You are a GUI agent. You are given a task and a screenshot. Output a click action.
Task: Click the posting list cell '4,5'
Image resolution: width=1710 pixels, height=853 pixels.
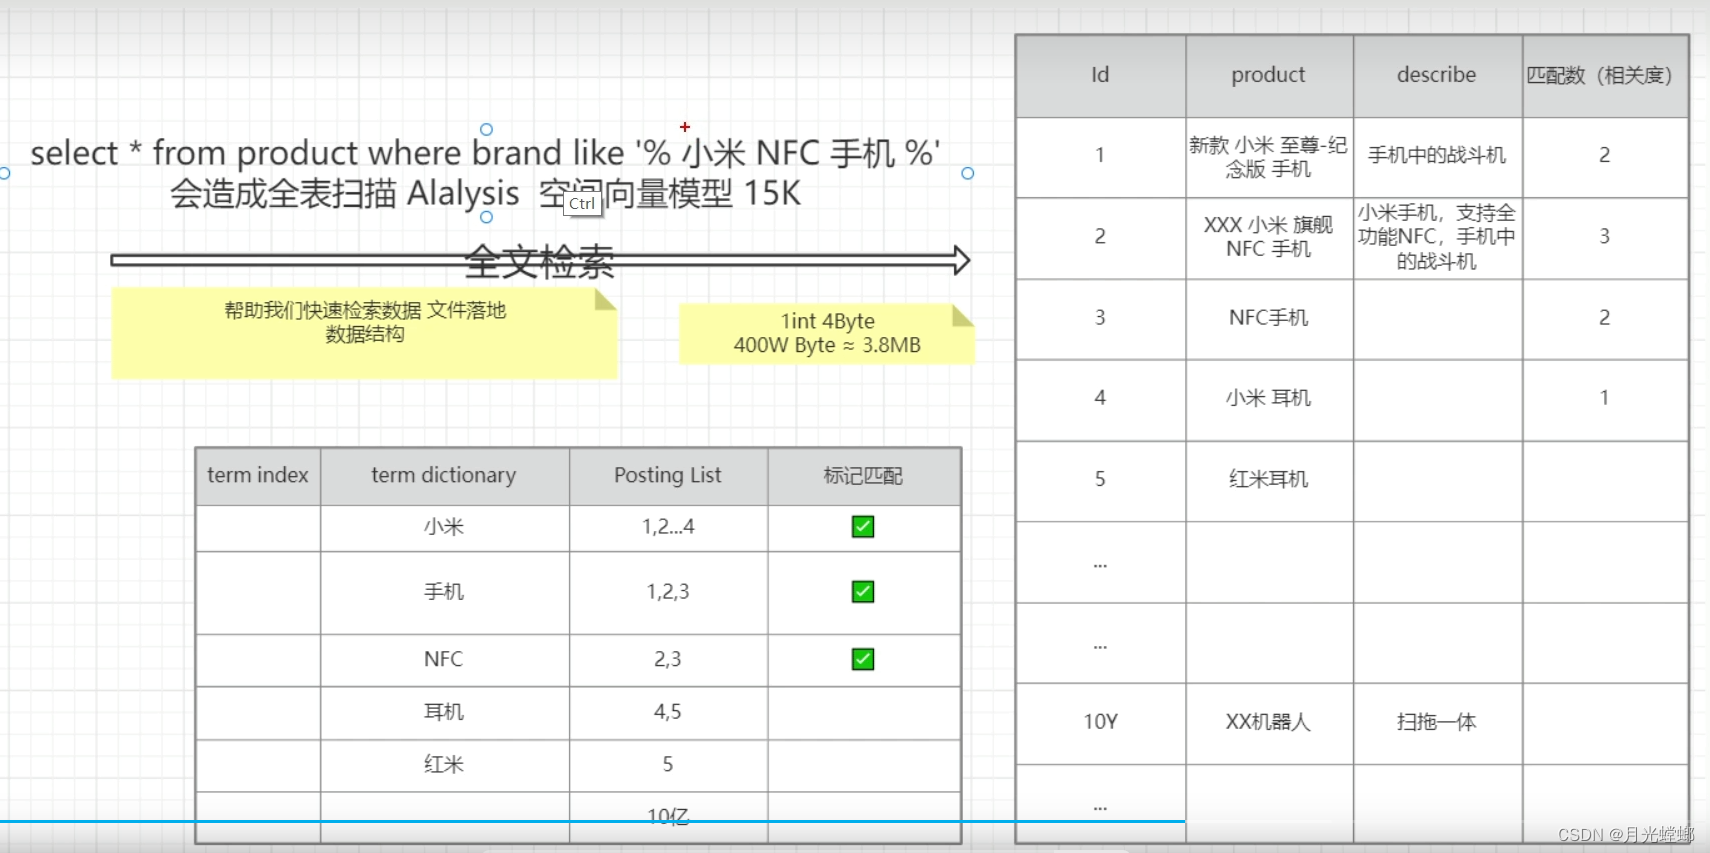coord(668,712)
